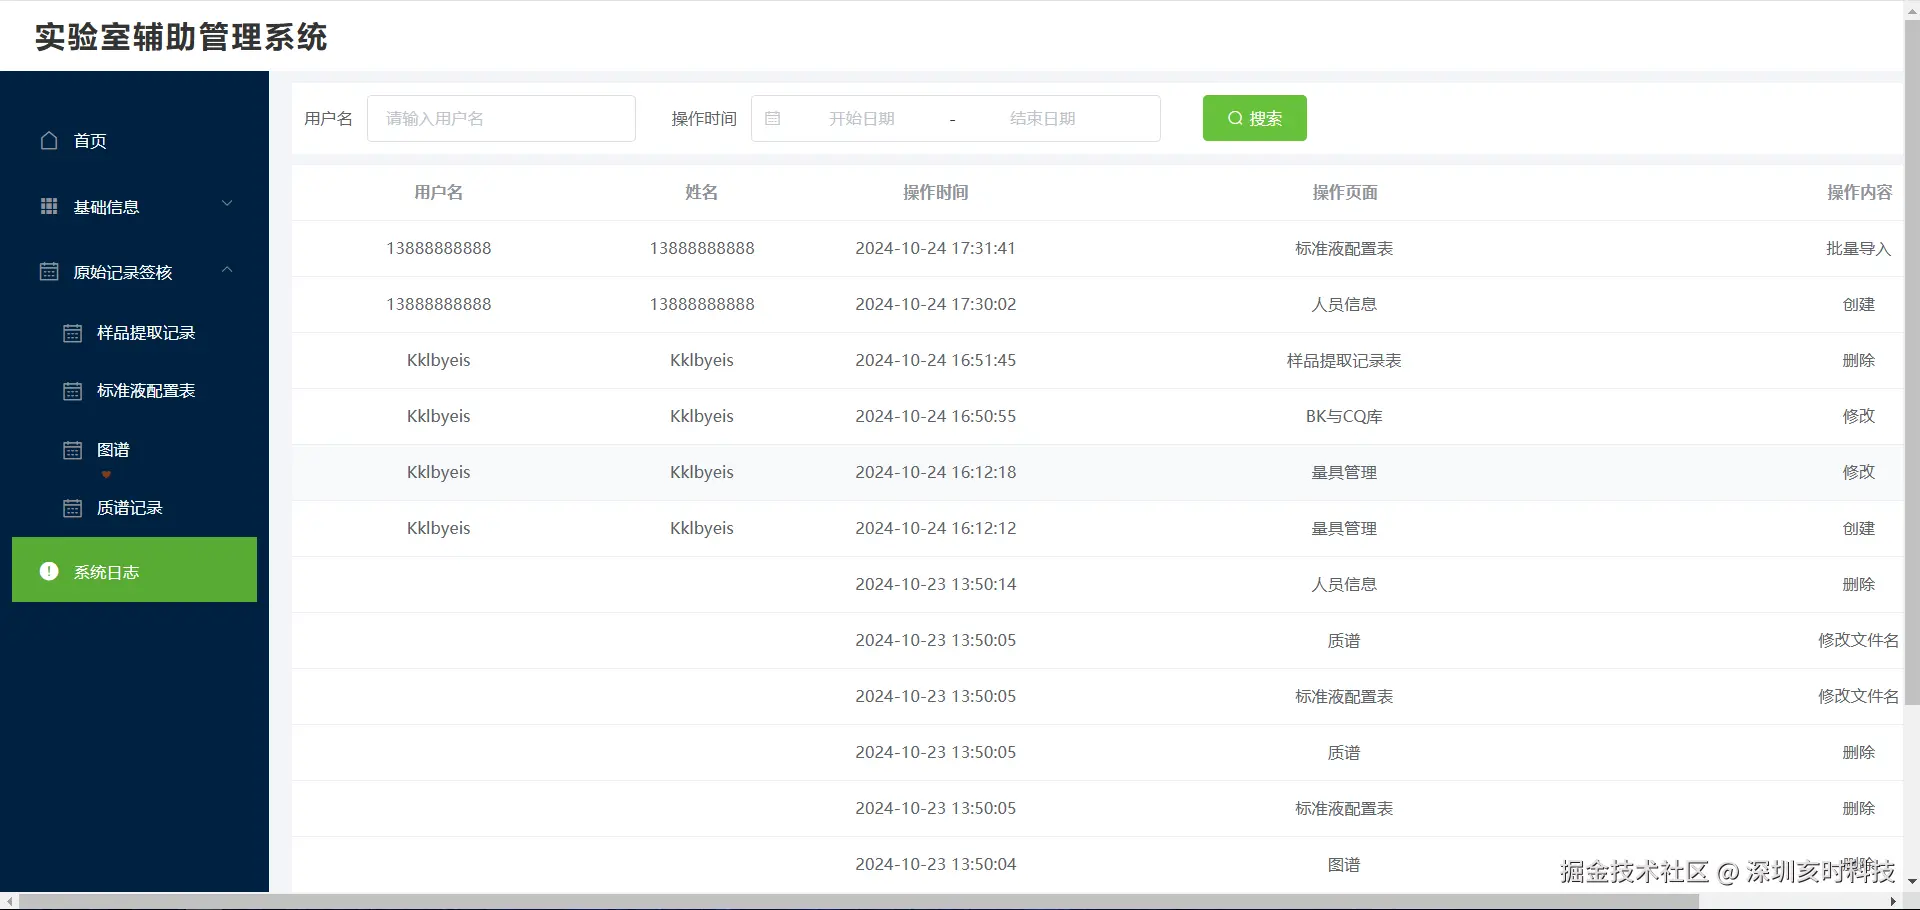Click the 样品提取记录表 cell
The height and width of the screenshot is (910, 1920).
1344,360
